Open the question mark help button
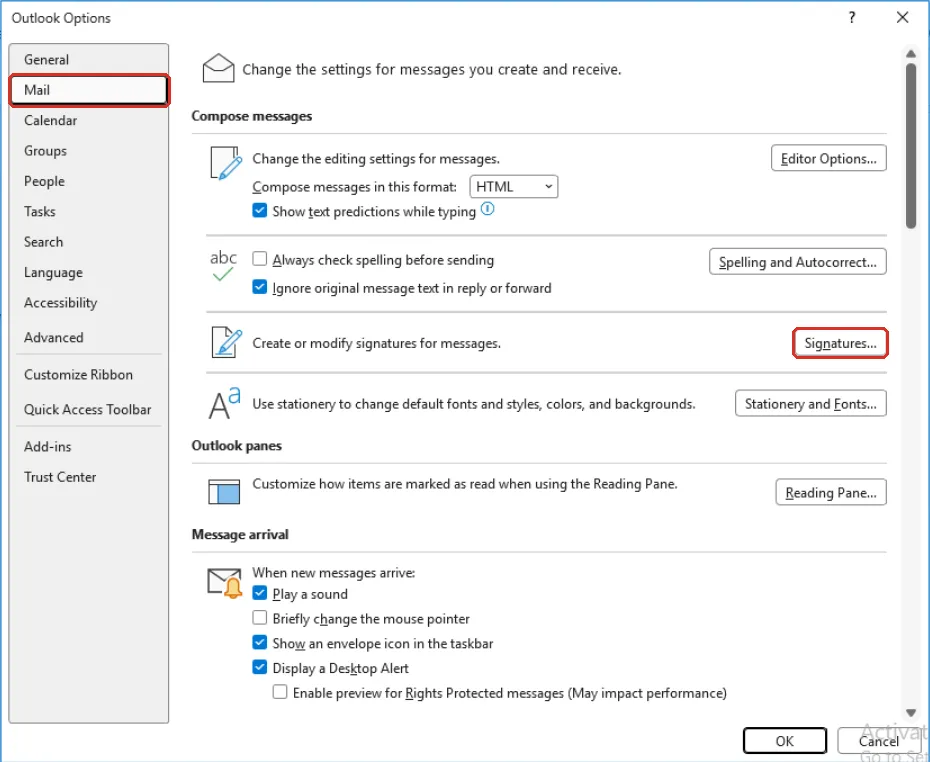This screenshot has width=930, height=762. tap(852, 18)
